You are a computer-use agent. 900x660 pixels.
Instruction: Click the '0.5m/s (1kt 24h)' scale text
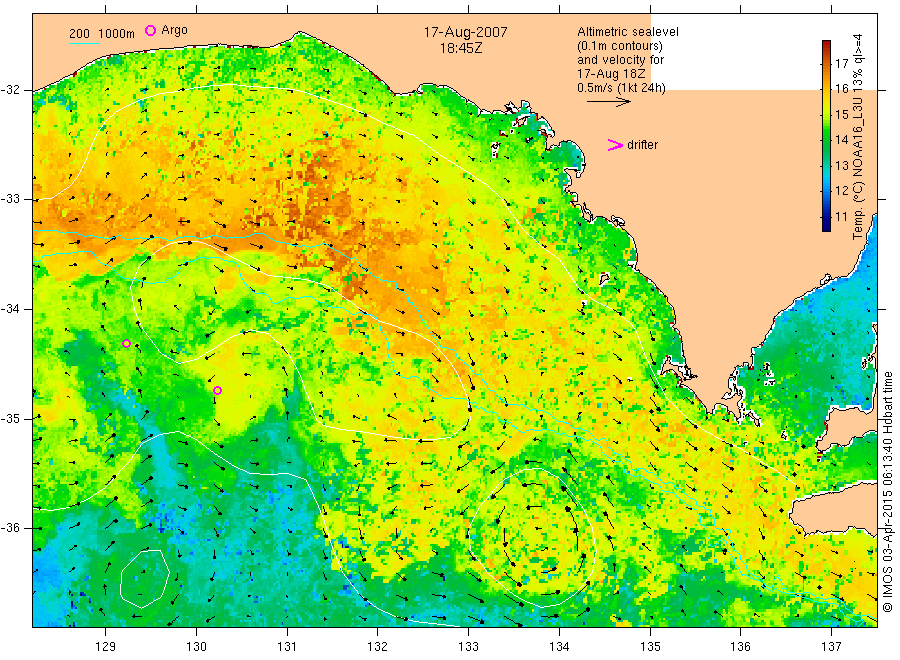[x=621, y=88]
